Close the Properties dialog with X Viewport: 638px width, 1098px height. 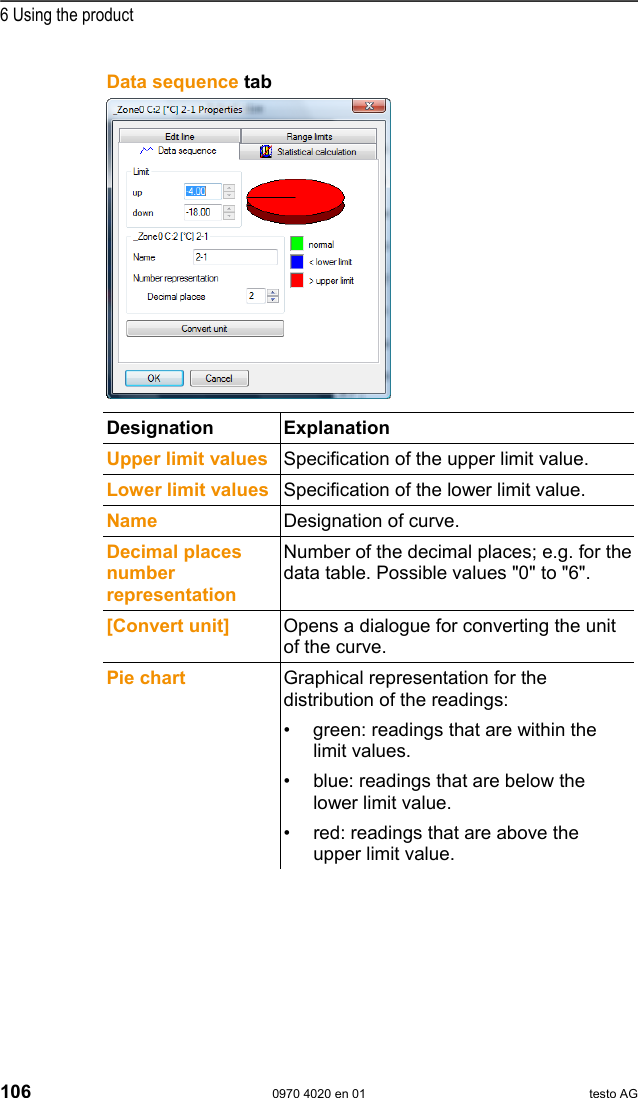coord(369,105)
